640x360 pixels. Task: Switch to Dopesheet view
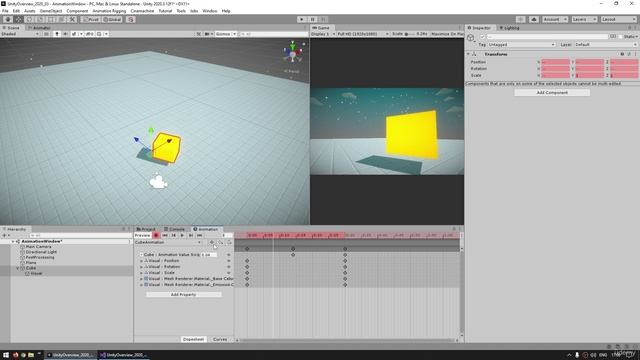(x=193, y=339)
